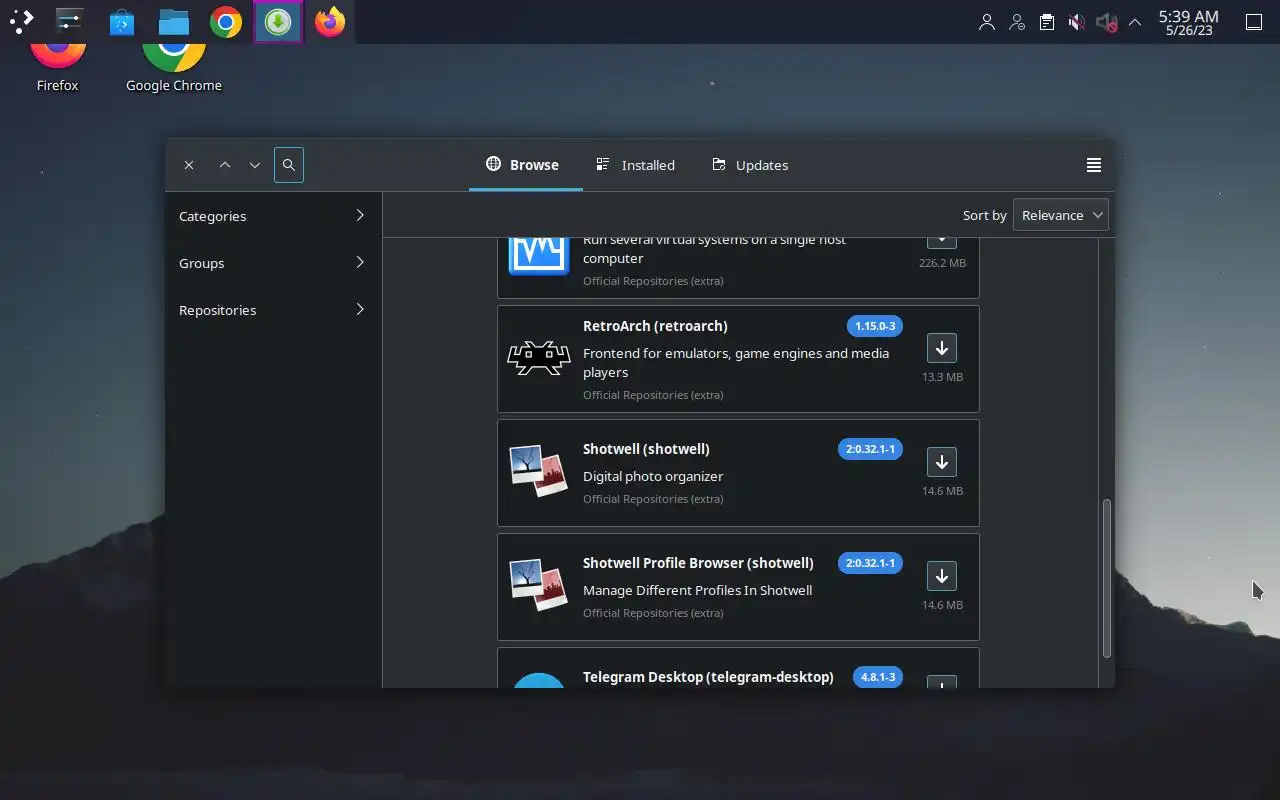Go to previous search result arrow
Screen dimensions: 1280x800
click(225, 165)
